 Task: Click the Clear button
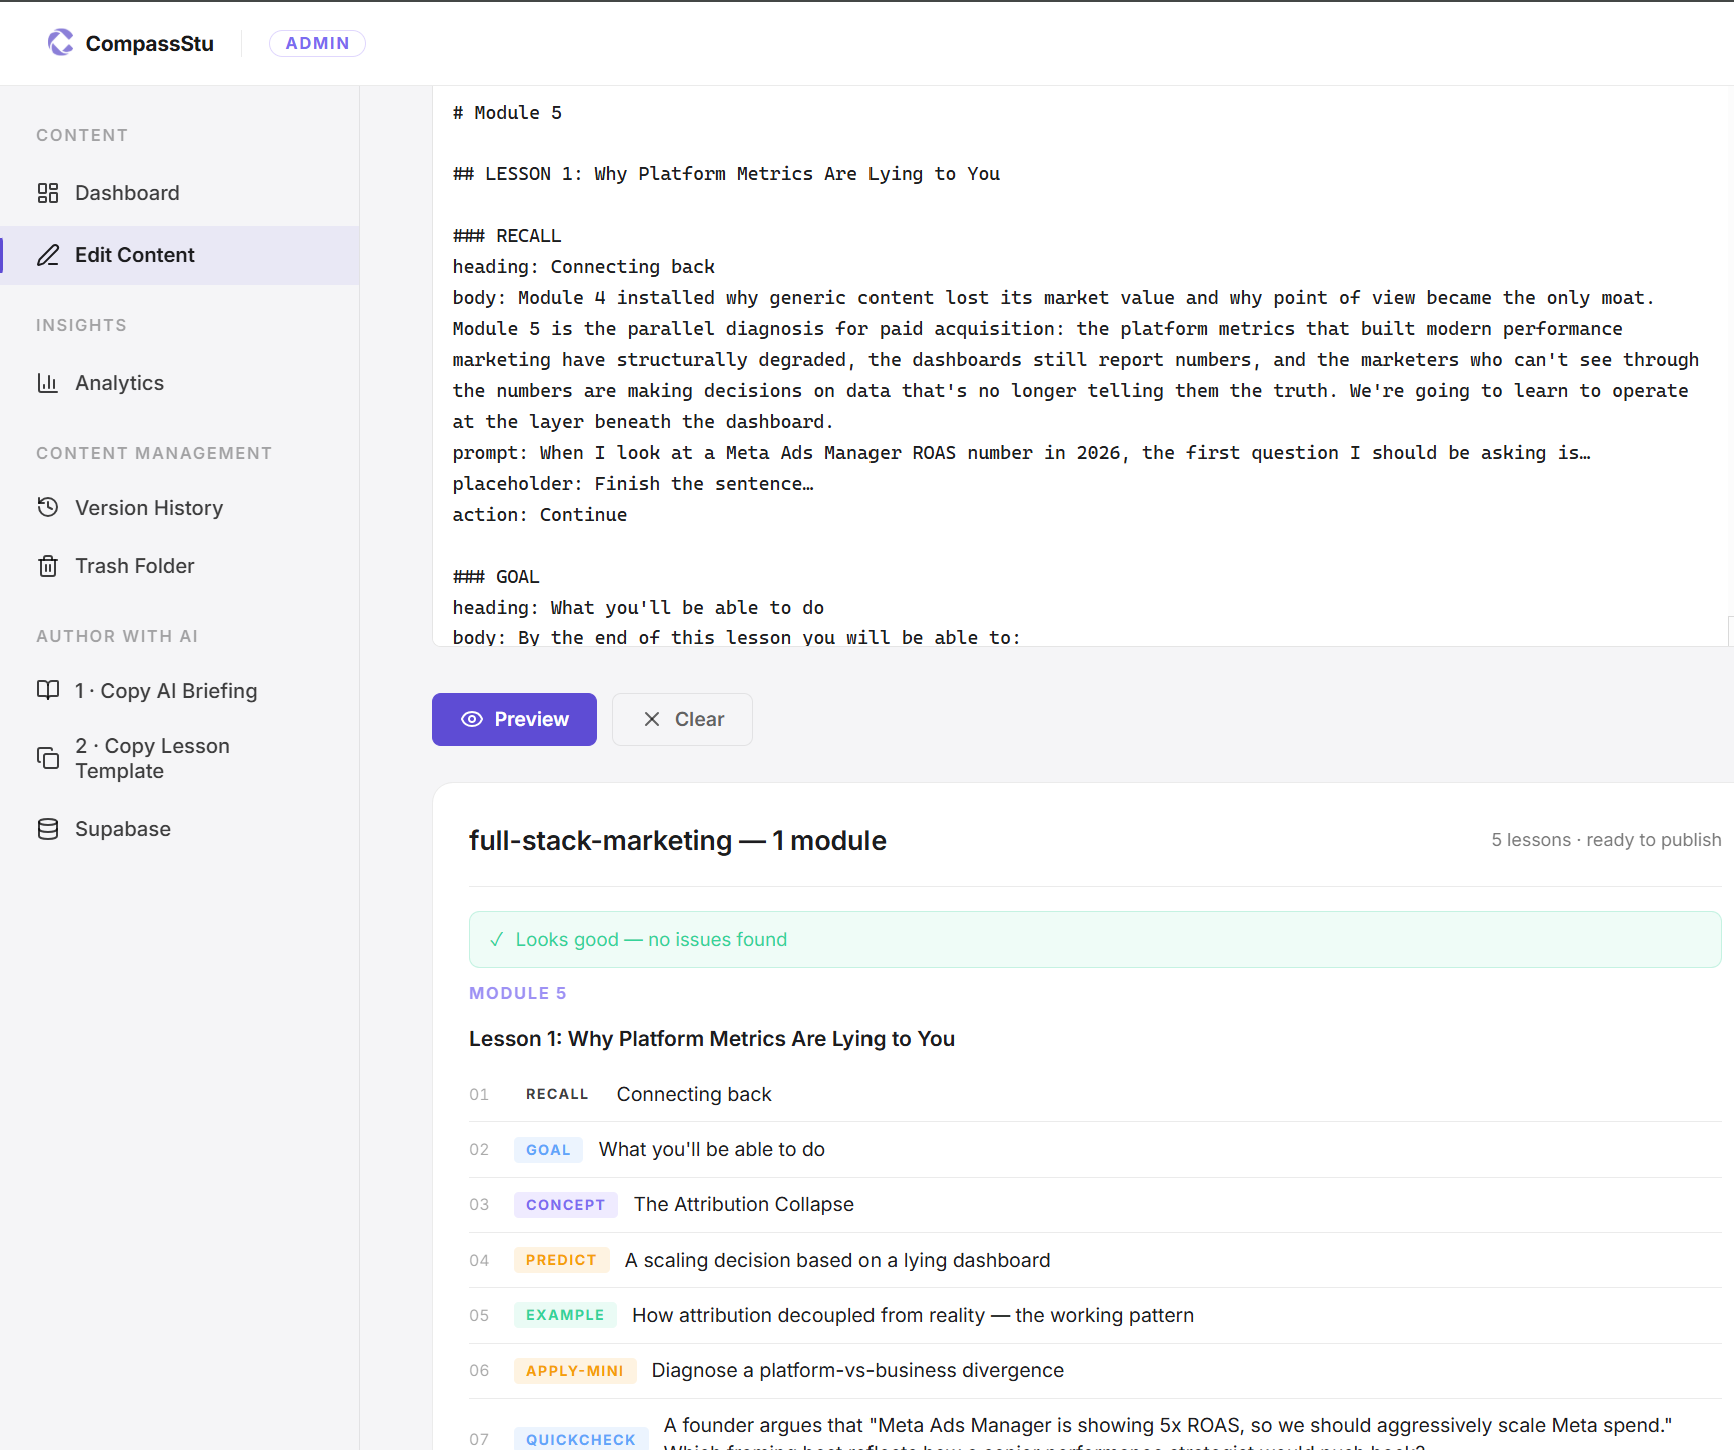pyautogui.click(x=682, y=719)
